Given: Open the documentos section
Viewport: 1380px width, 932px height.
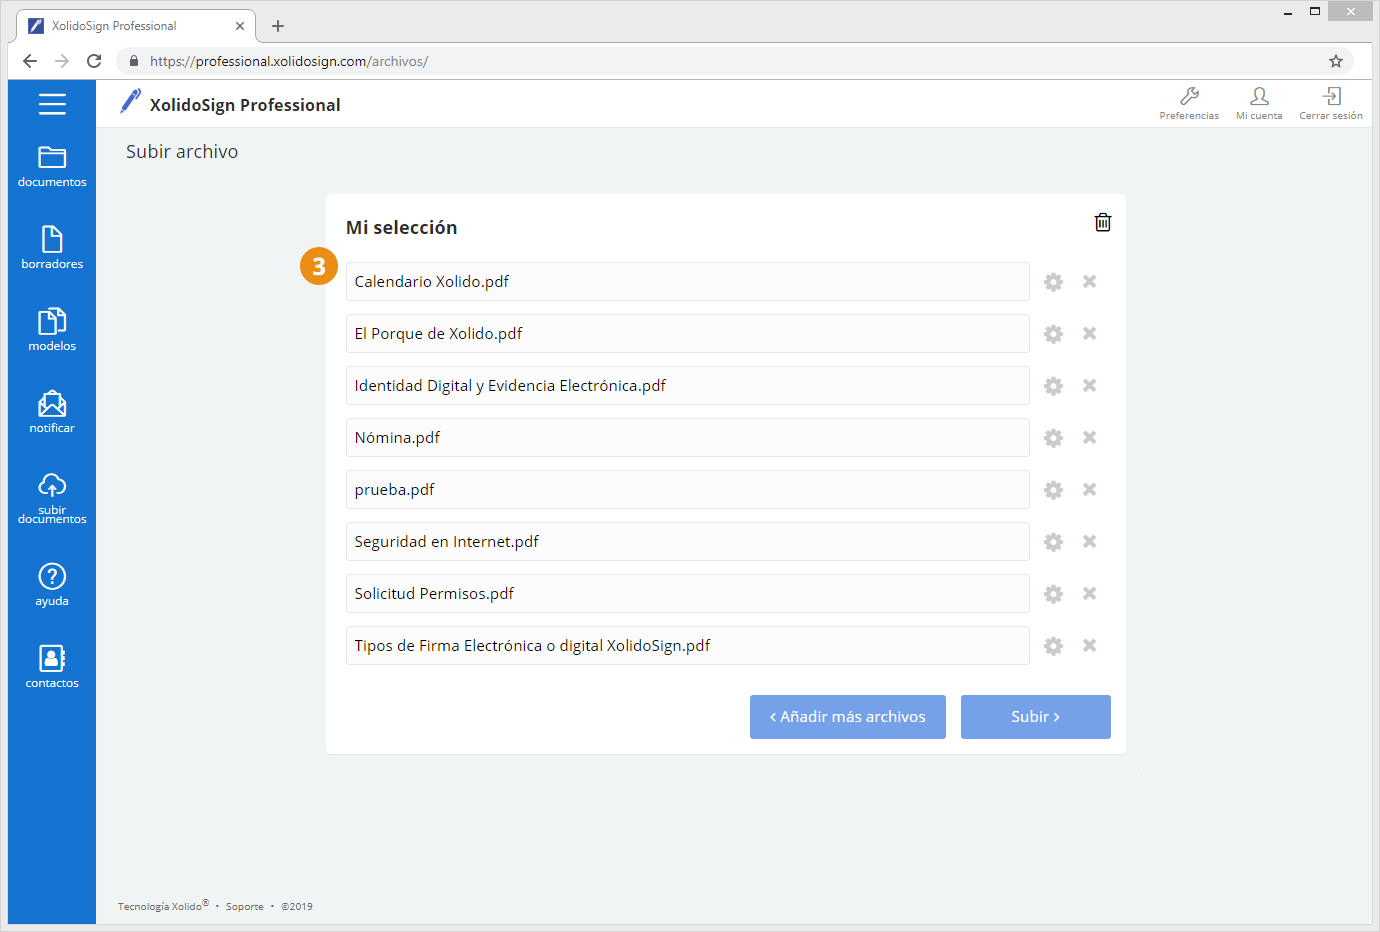Looking at the screenshot, I should (52, 167).
